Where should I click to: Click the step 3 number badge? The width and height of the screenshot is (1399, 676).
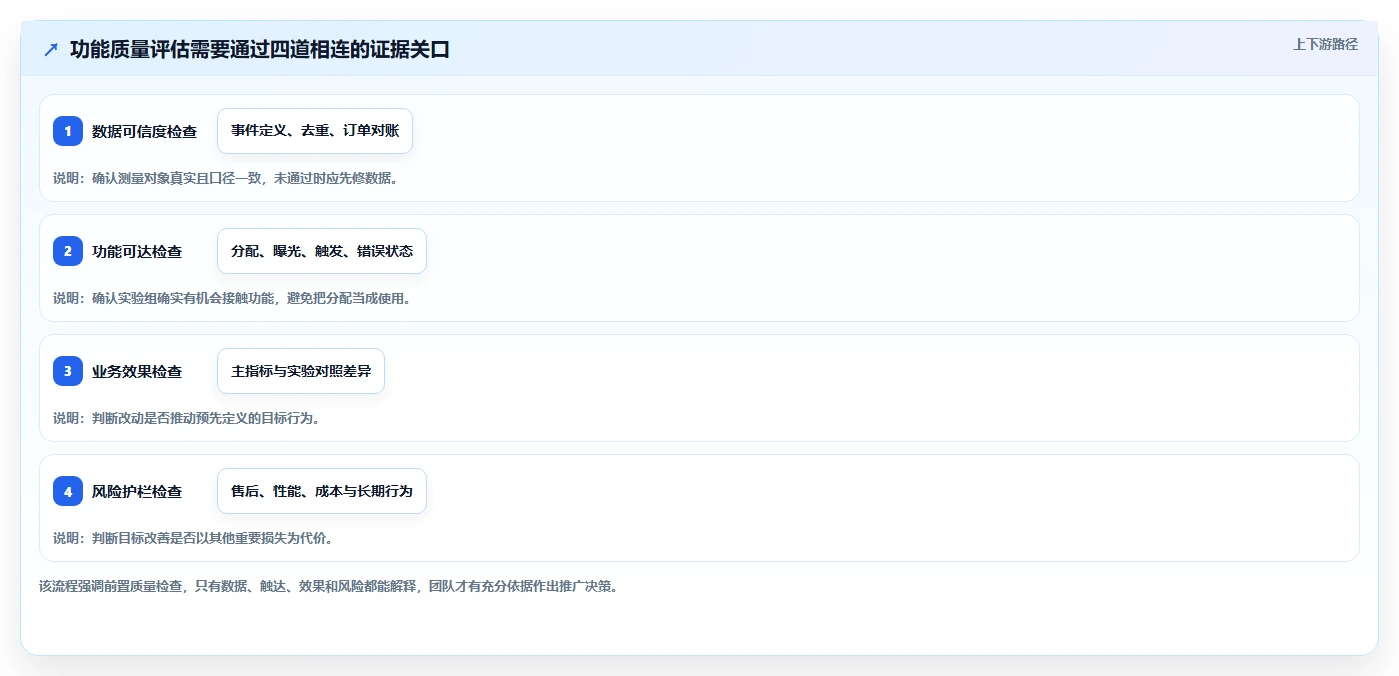click(x=68, y=371)
